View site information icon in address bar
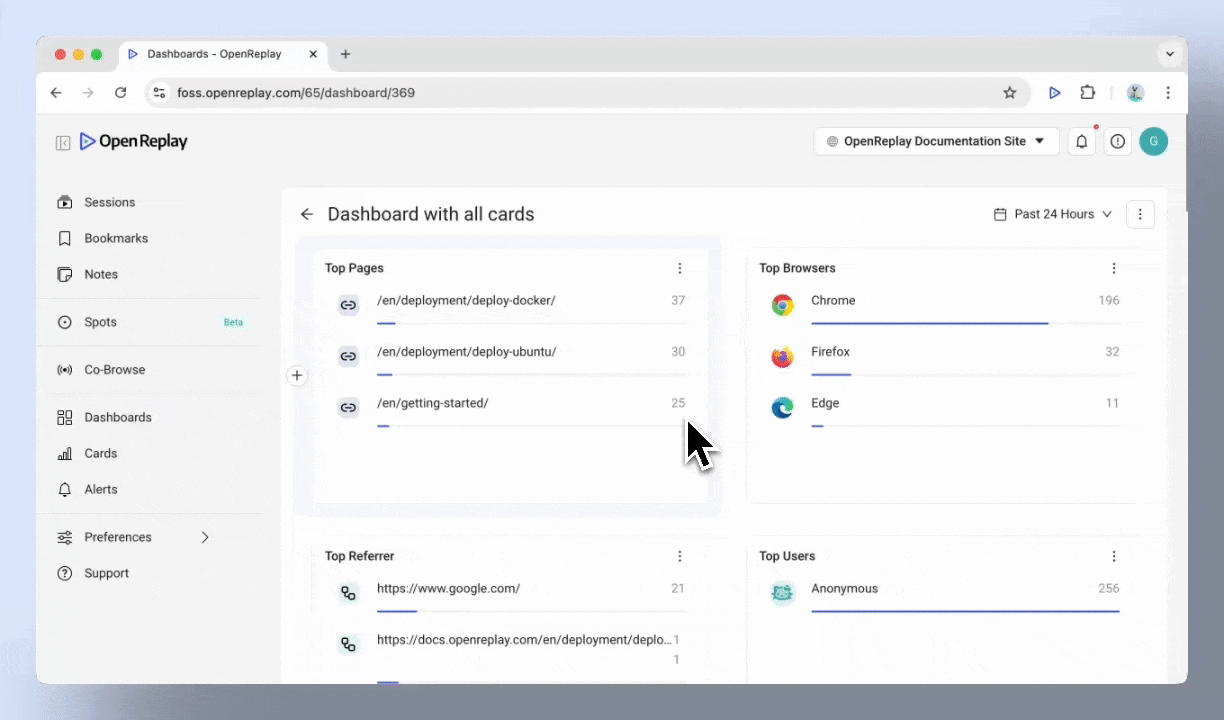 click(x=159, y=93)
